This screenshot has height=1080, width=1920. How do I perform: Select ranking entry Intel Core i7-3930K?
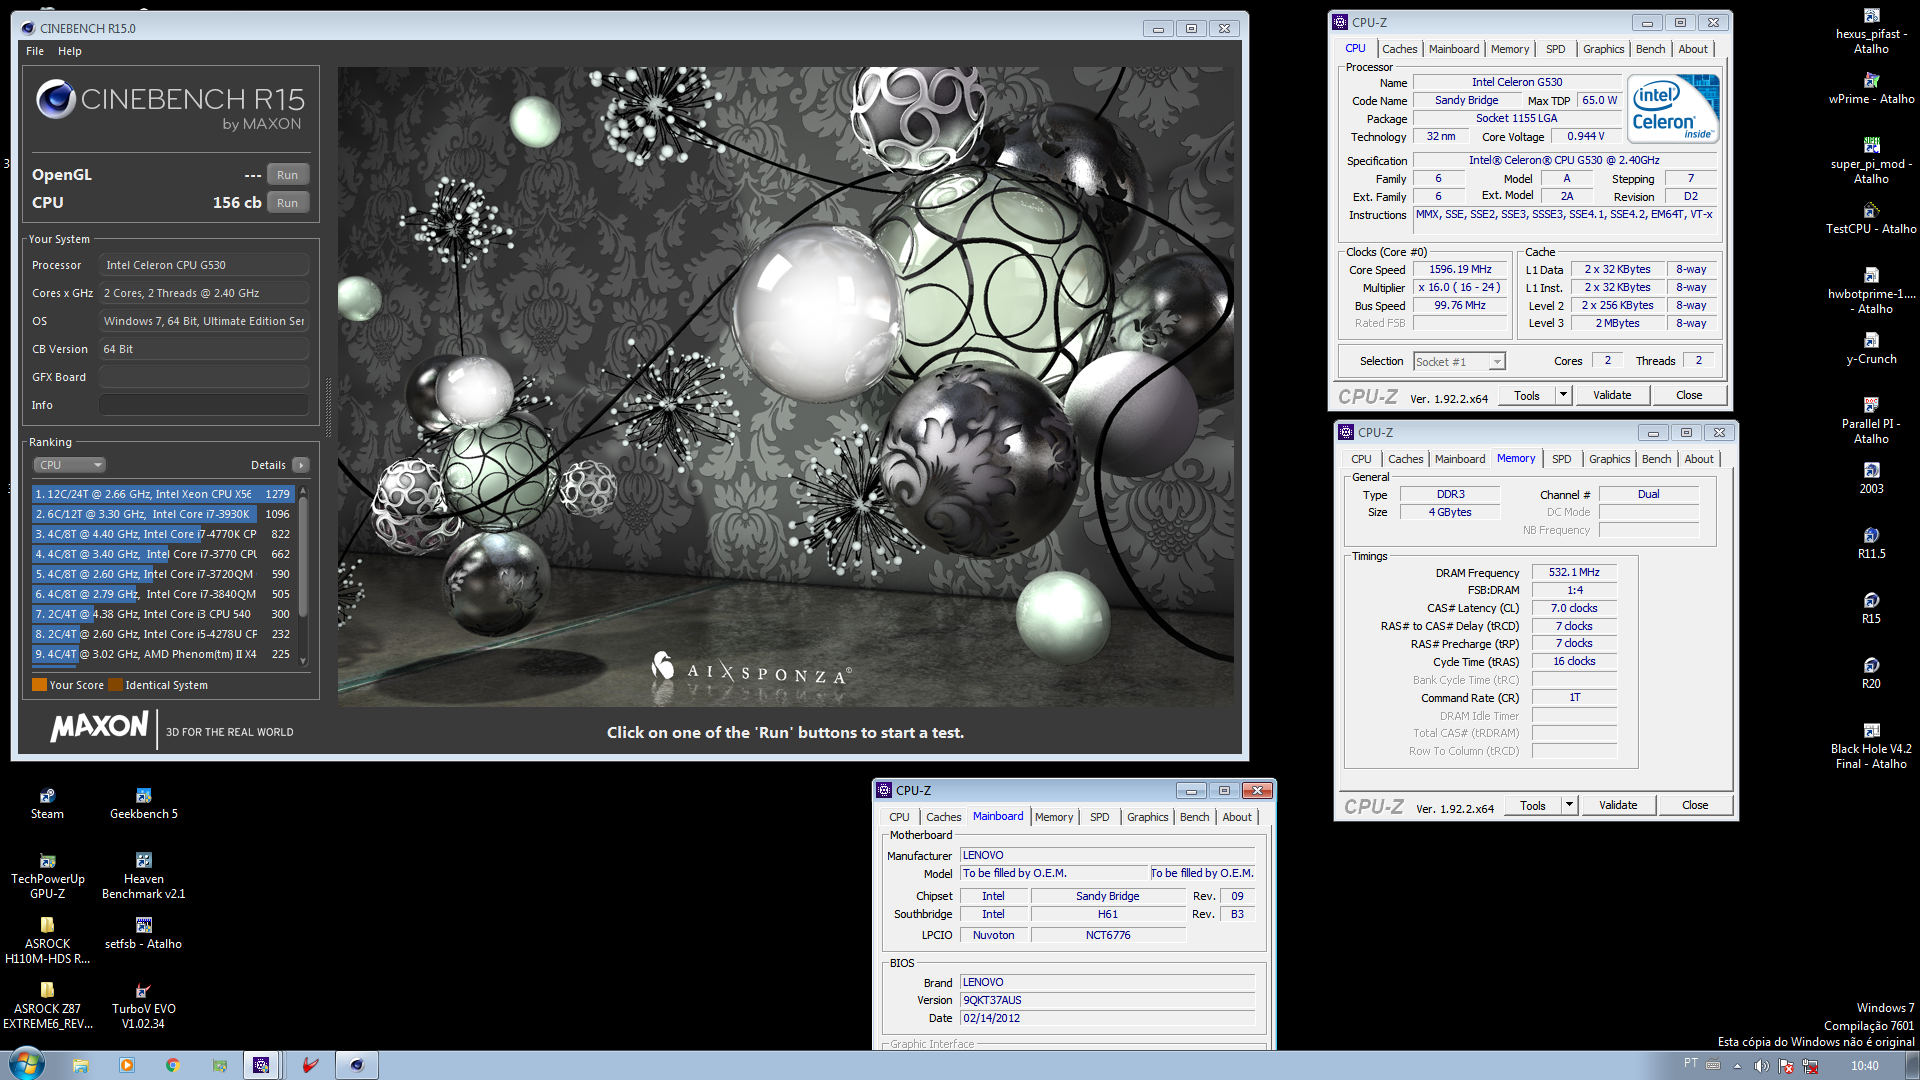(x=162, y=514)
